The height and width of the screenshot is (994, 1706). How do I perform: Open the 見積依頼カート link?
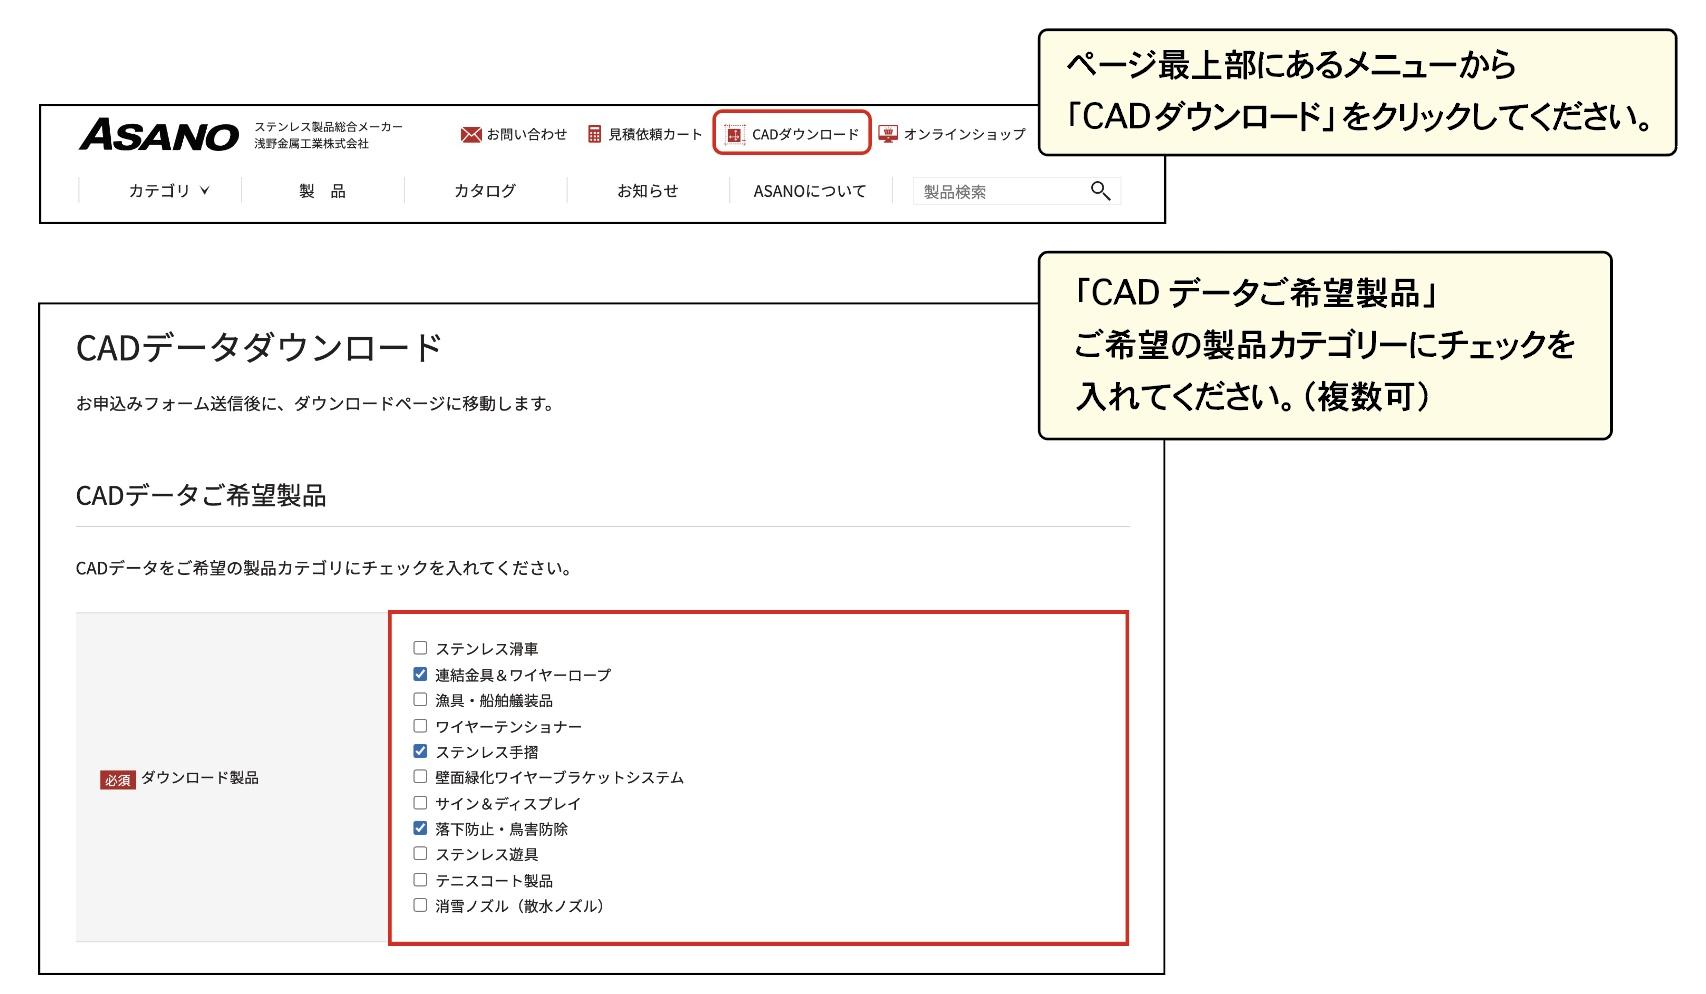(x=655, y=134)
